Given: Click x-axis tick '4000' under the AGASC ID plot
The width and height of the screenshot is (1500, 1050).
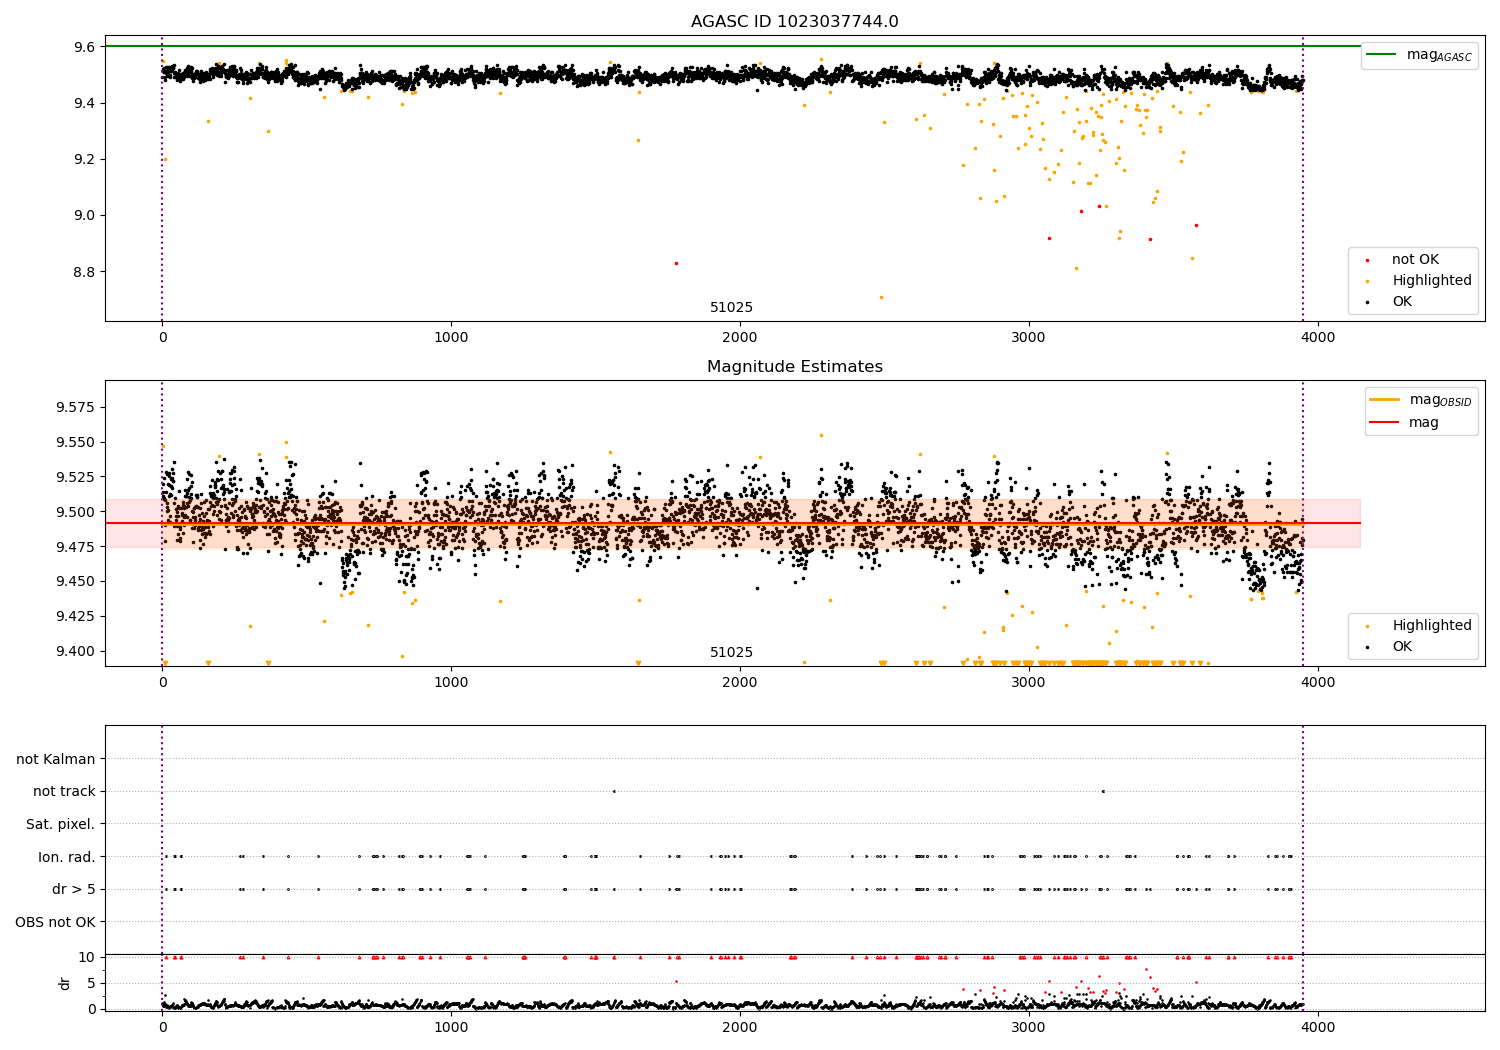Looking at the screenshot, I should [x=1318, y=338].
